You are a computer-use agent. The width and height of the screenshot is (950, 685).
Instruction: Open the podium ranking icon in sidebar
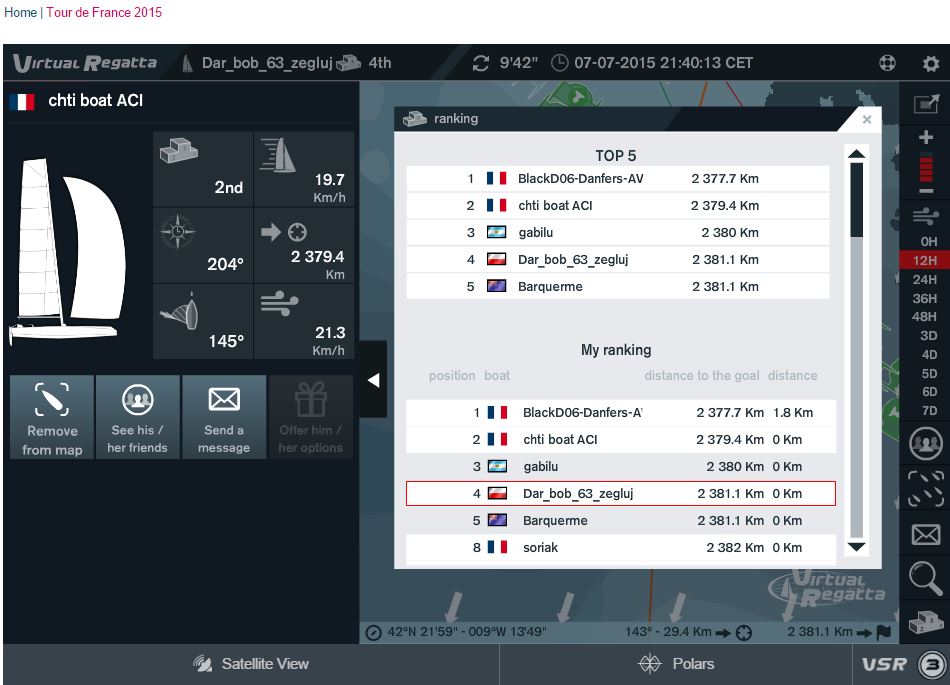click(926, 622)
